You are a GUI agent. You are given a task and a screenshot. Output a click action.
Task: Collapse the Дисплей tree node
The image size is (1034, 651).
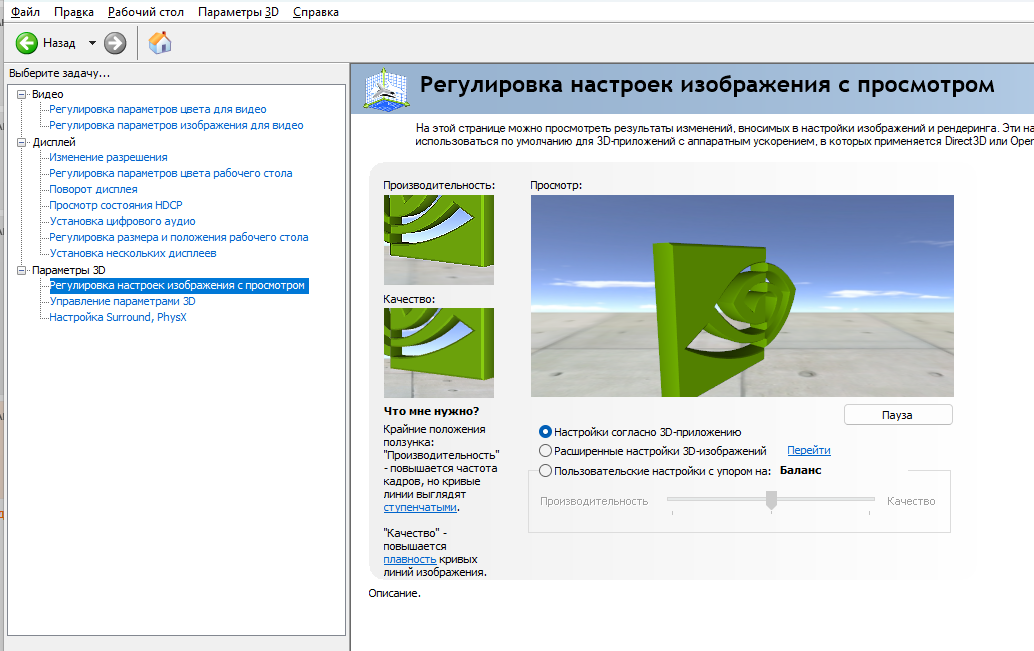click(x=21, y=142)
